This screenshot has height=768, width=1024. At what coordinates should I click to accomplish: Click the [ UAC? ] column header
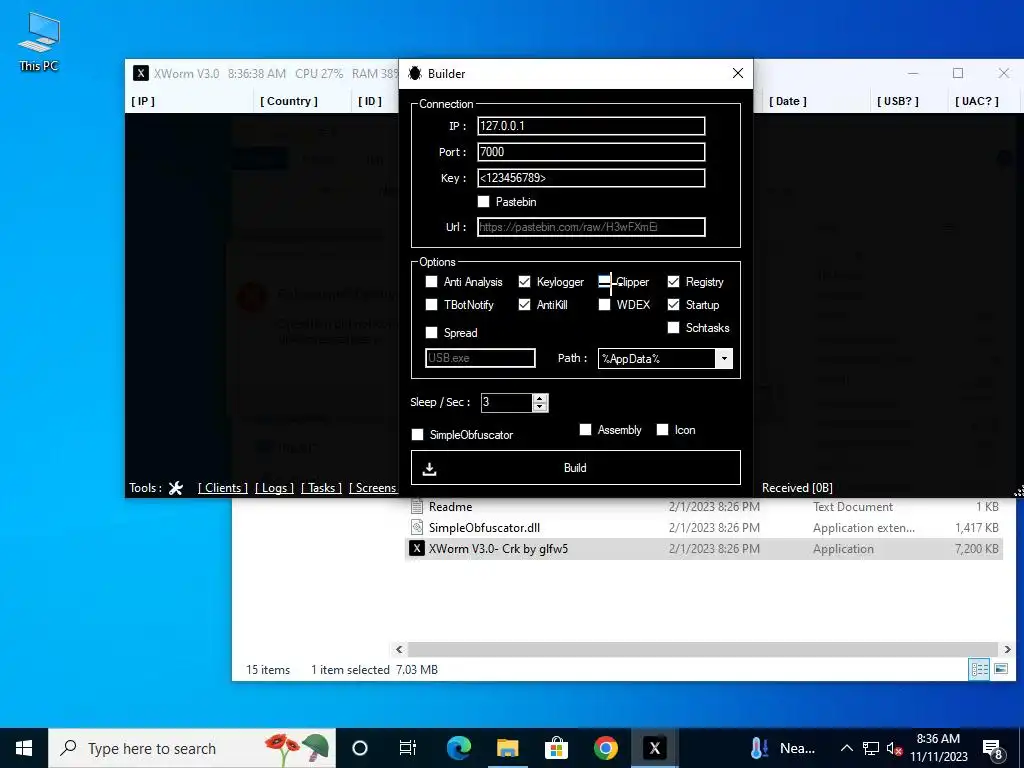click(977, 101)
